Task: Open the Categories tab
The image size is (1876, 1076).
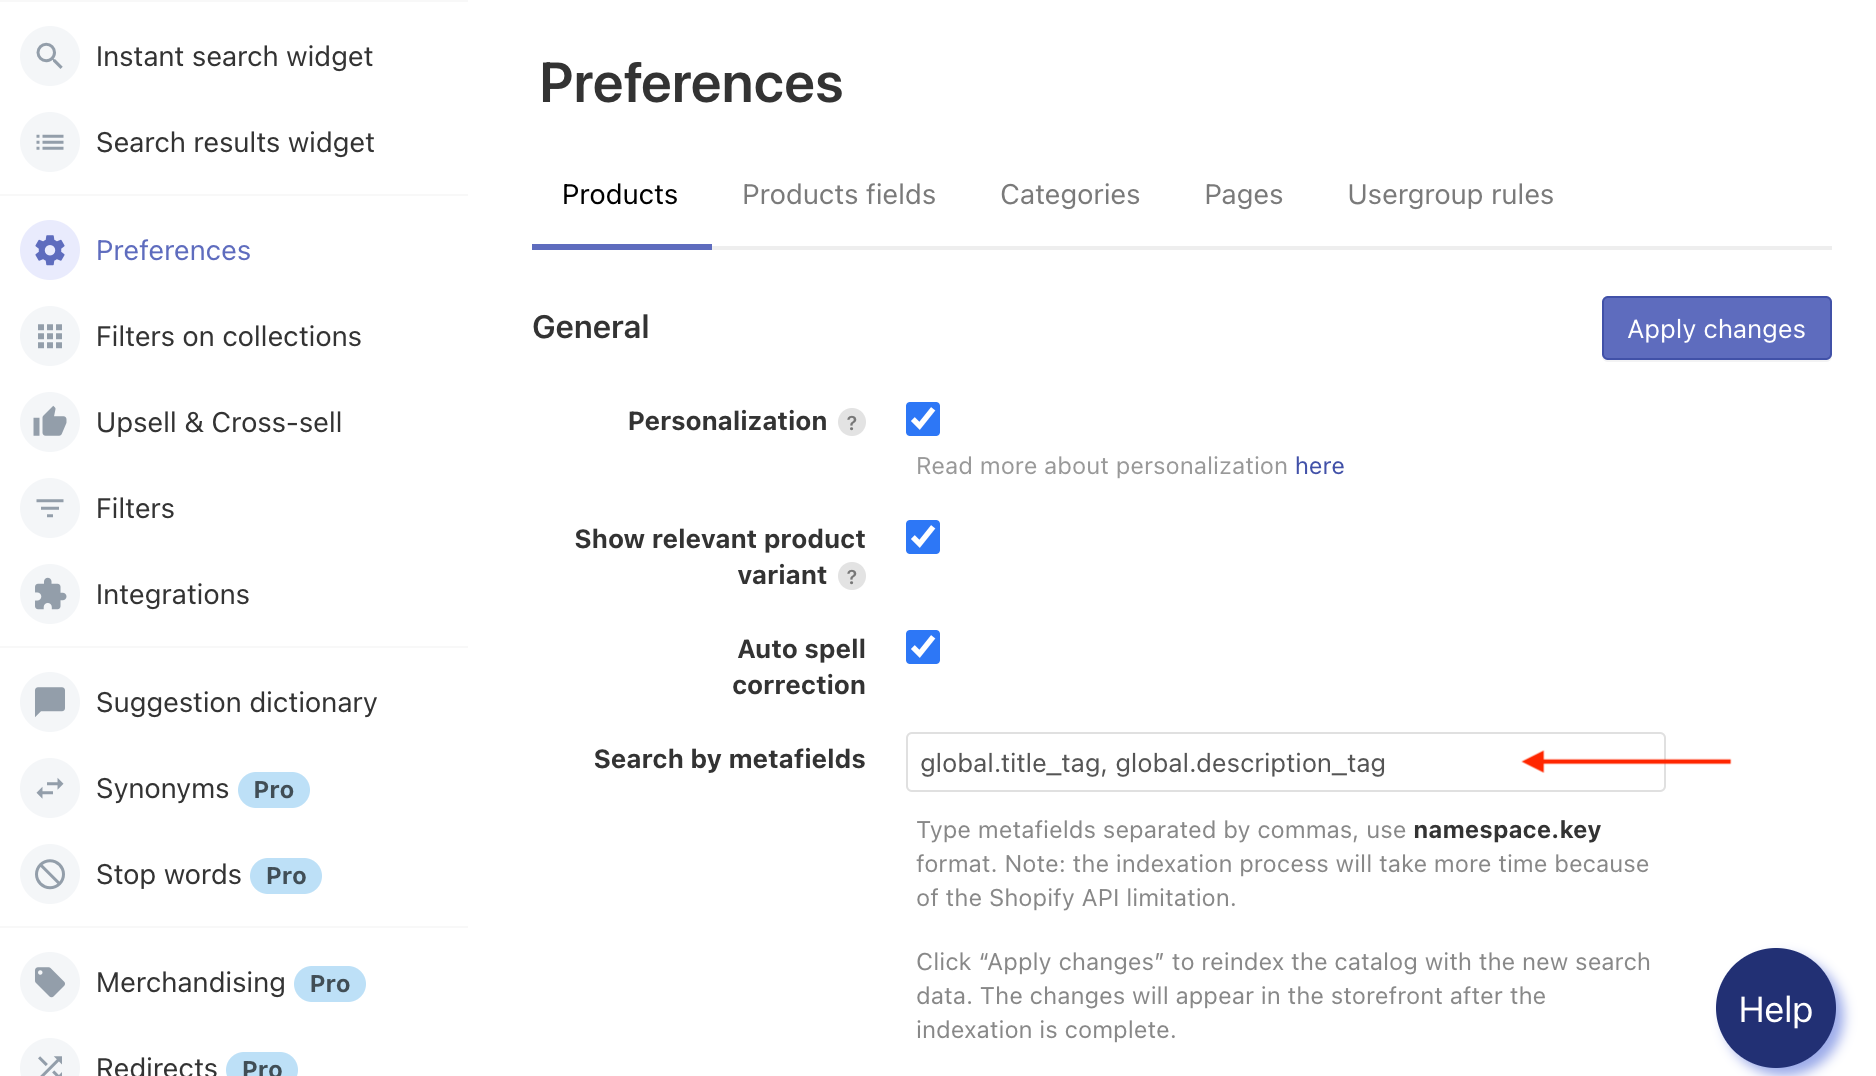Action: click(x=1069, y=194)
